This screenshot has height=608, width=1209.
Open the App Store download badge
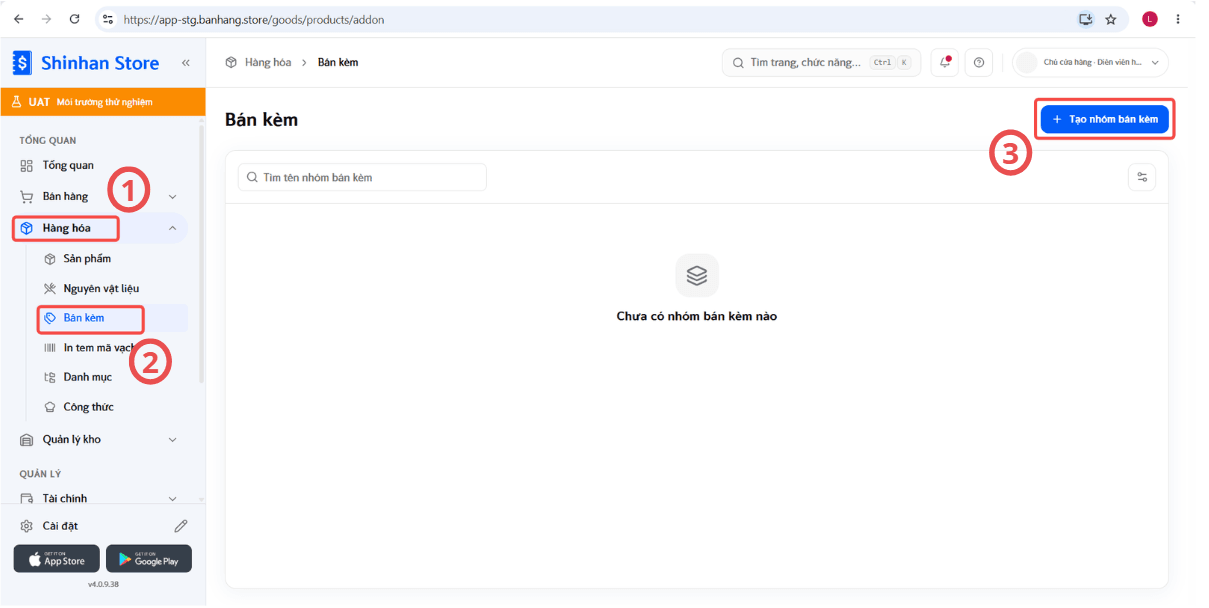click(57, 559)
